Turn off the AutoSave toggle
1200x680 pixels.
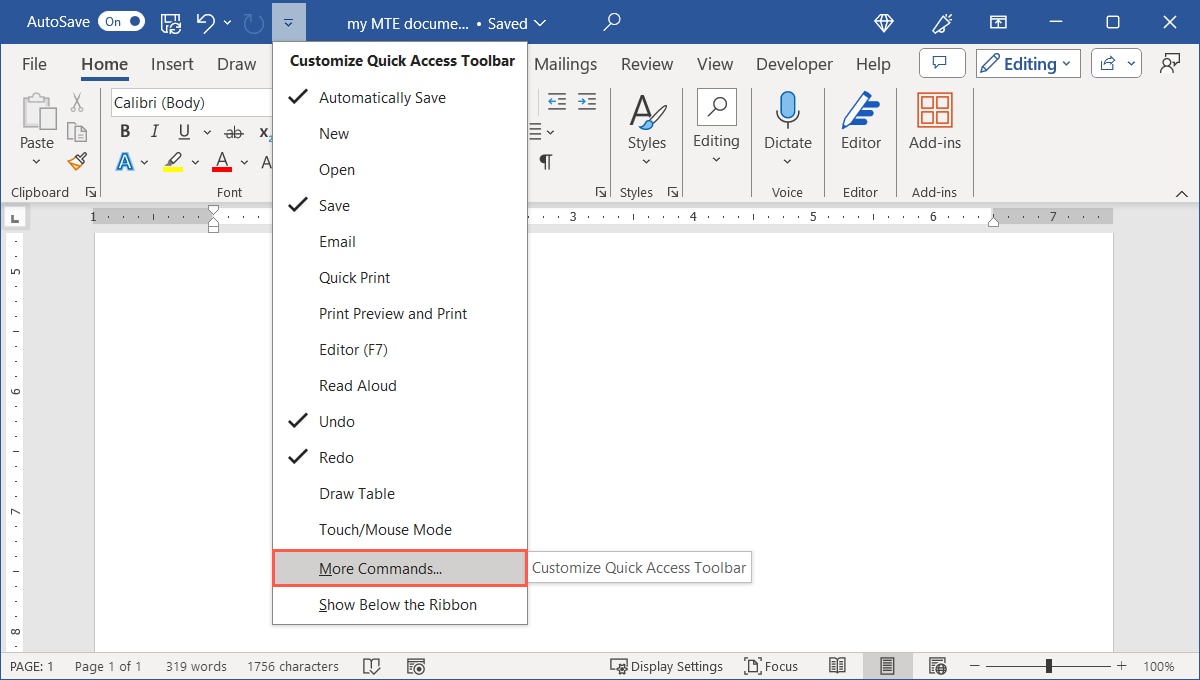click(119, 20)
